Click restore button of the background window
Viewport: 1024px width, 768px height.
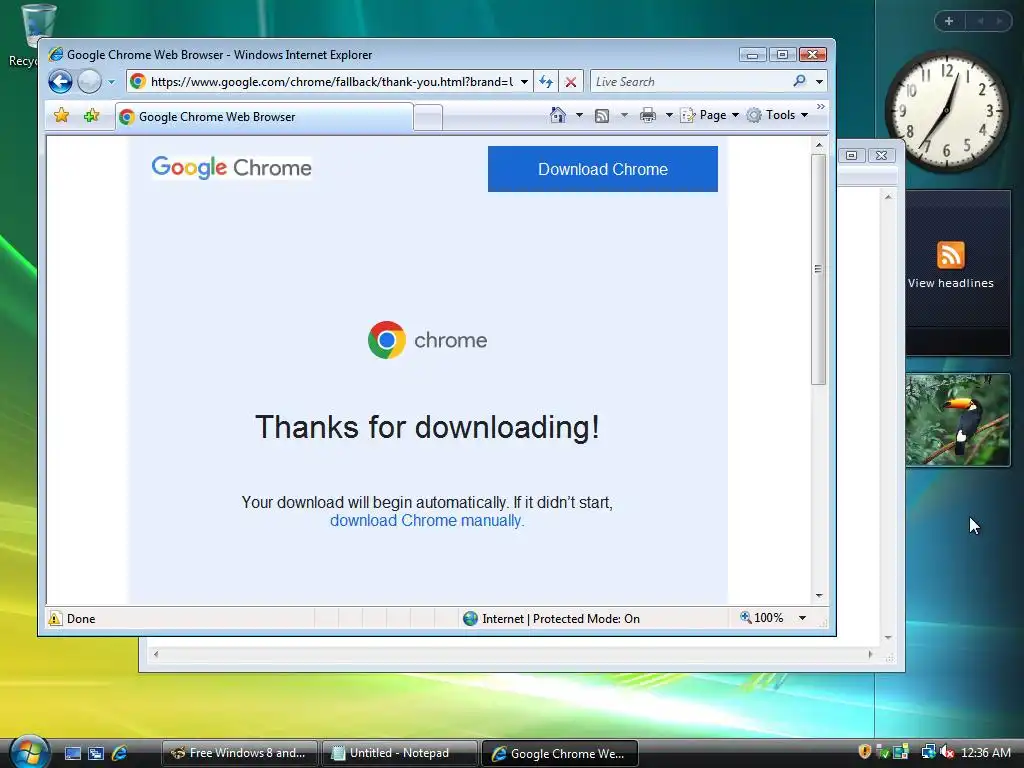(852, 155)
